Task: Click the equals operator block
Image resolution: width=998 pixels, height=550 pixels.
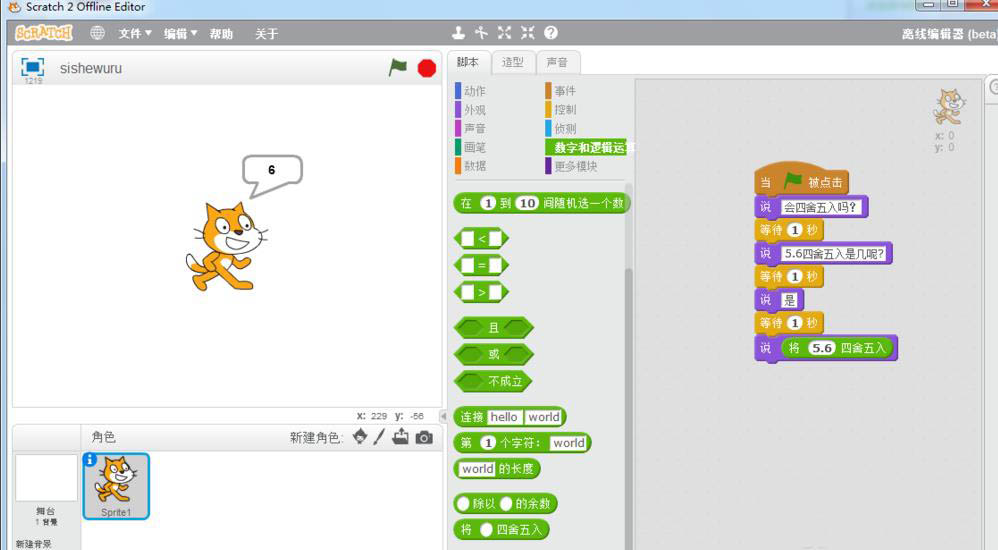Action: [x=481, y=265]
